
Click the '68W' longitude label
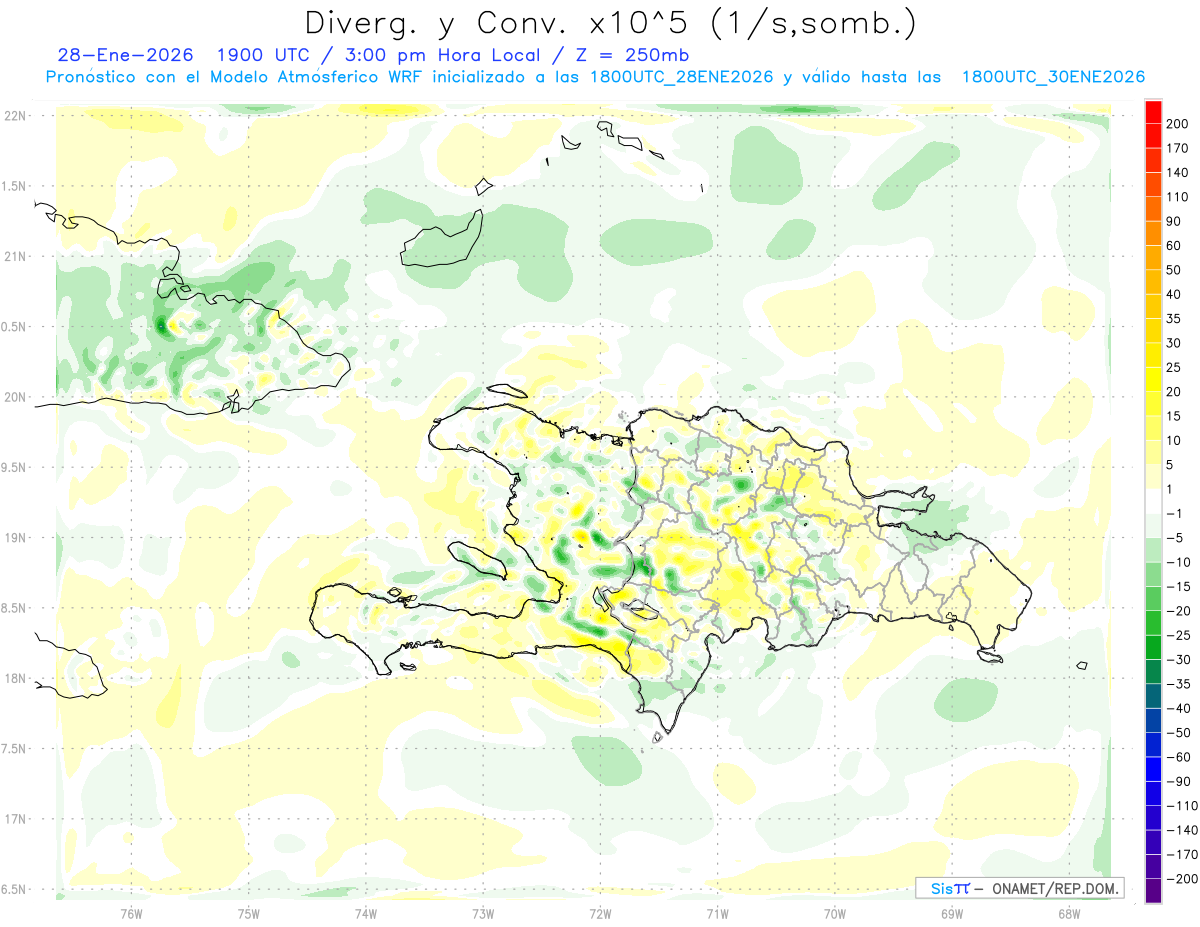(1068, 914)
